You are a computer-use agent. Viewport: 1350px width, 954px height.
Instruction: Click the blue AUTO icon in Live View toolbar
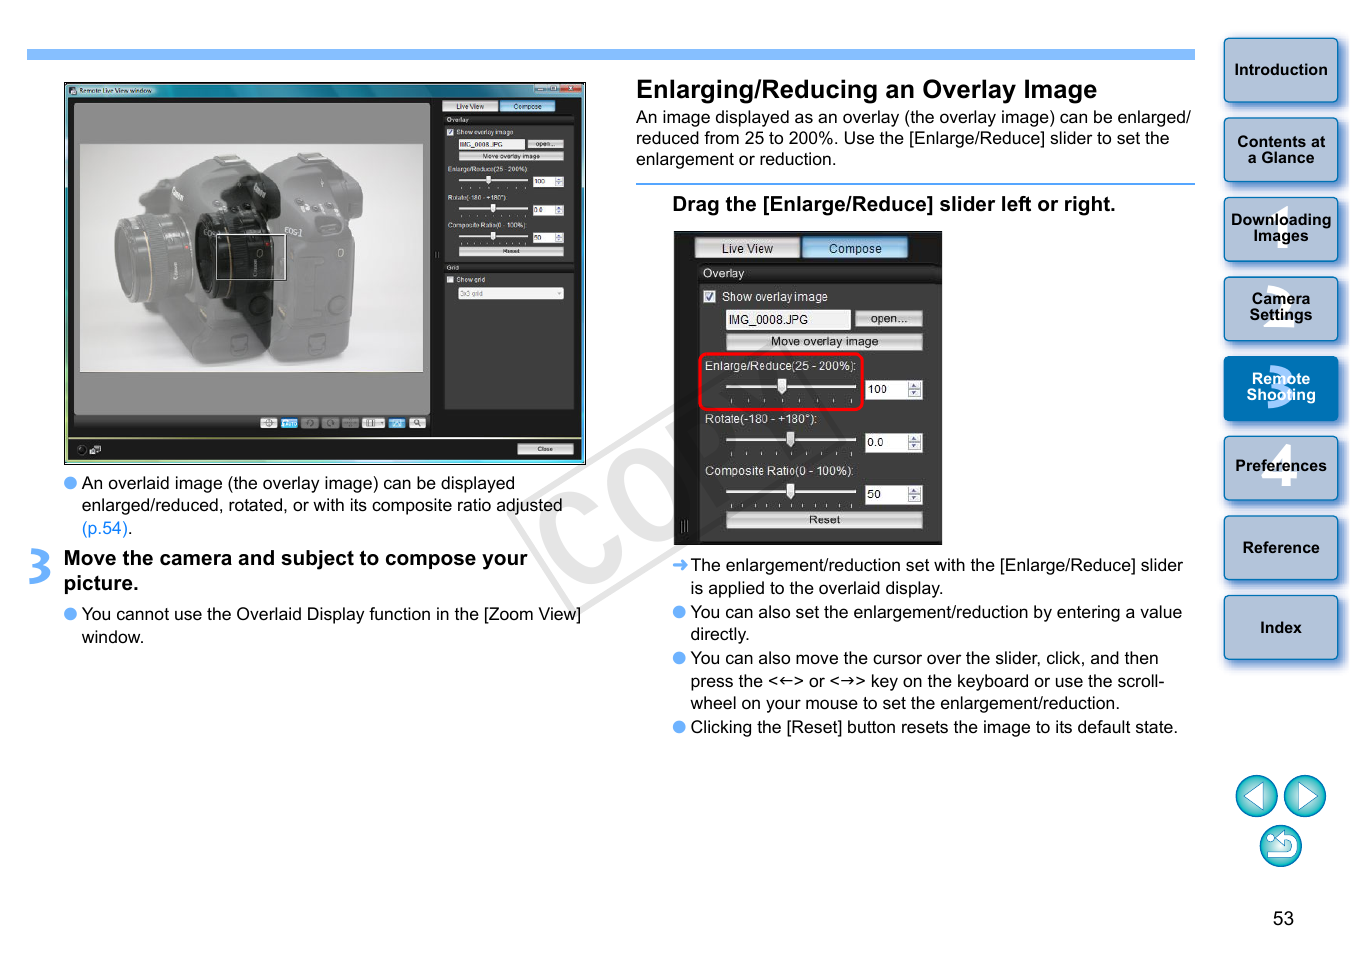[x=289, y=423]
